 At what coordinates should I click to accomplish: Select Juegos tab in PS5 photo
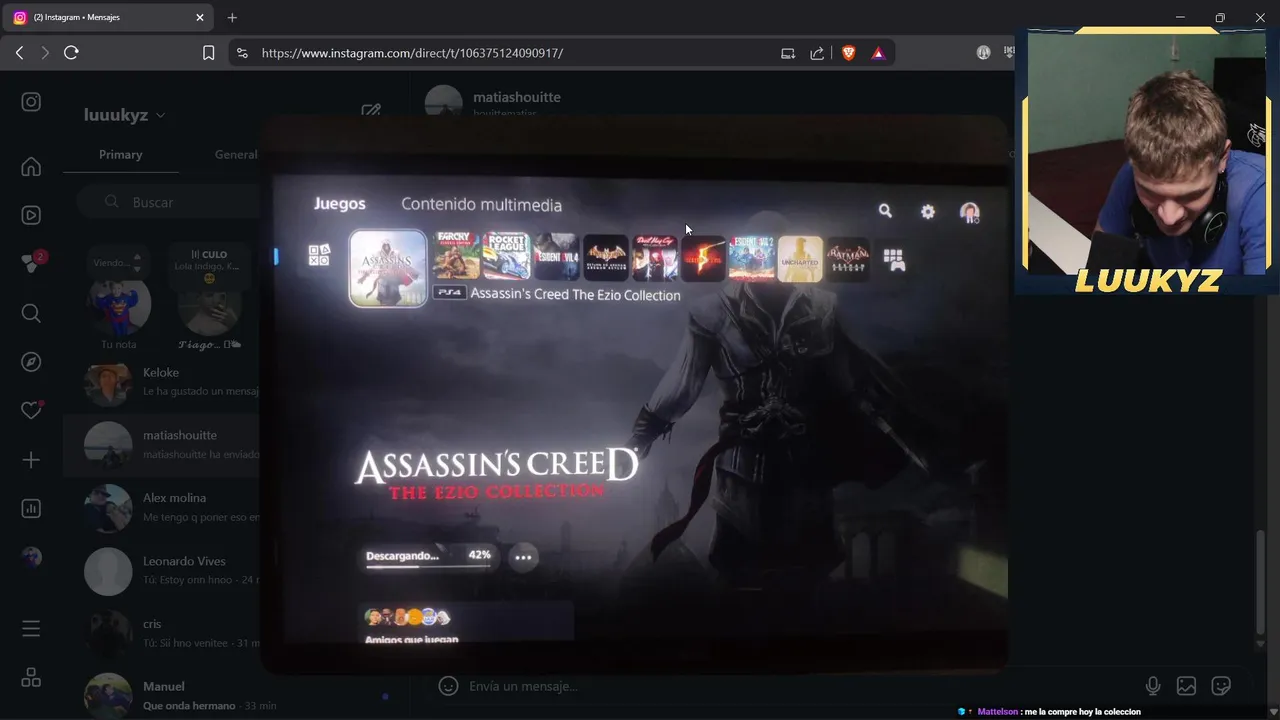340,204
